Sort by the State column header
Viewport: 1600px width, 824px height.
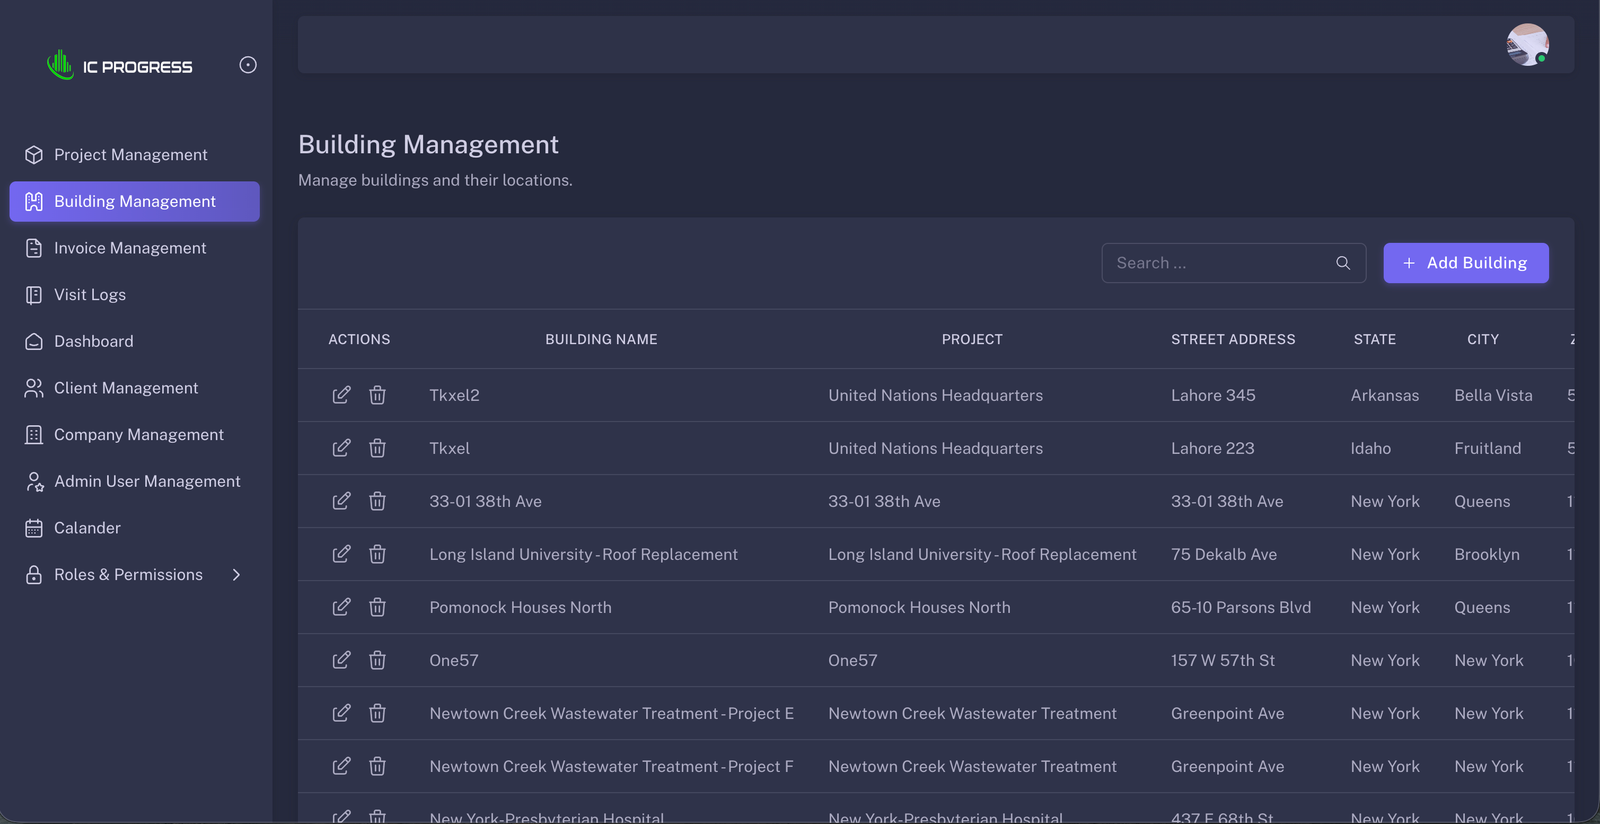coord(1375,340)
